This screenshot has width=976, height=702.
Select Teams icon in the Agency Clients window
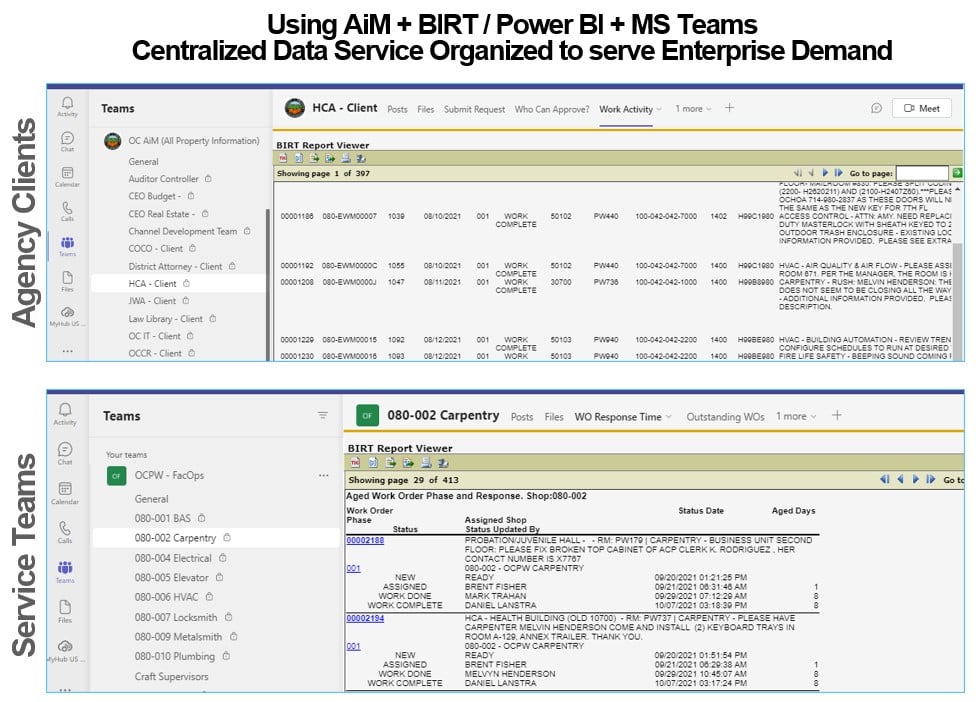(67, 246)
